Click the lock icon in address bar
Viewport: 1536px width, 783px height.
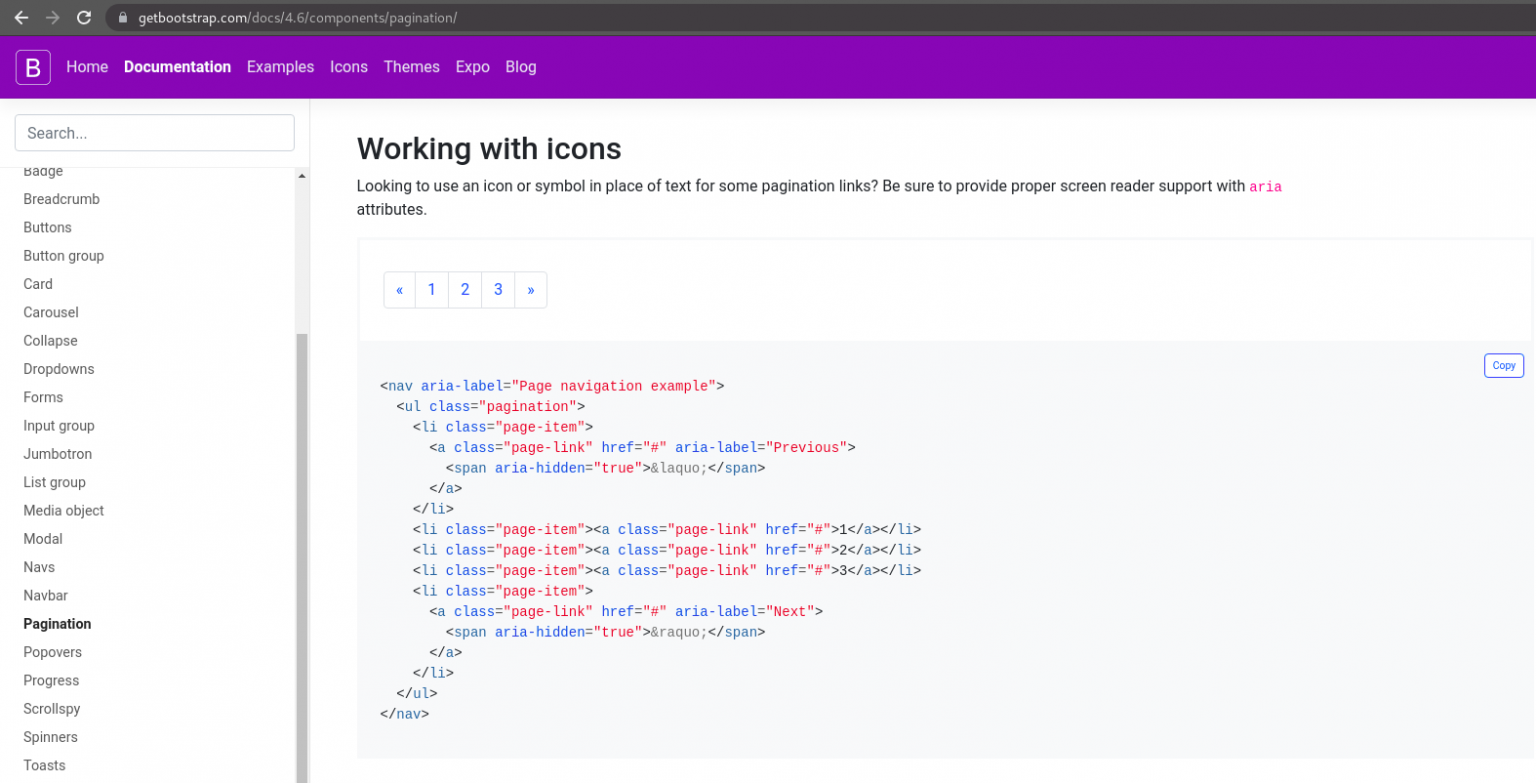(x=123, y=17)
